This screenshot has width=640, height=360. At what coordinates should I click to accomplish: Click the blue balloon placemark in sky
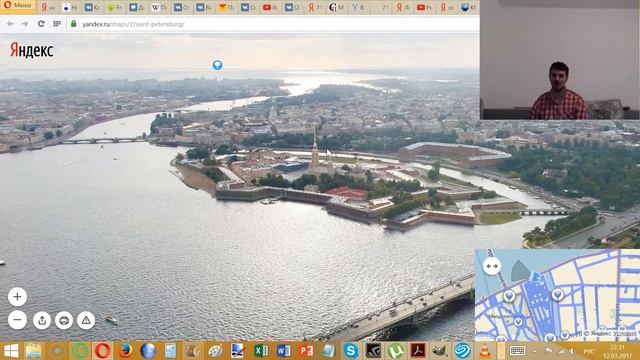pyautogui.click(x=218, y=65)
